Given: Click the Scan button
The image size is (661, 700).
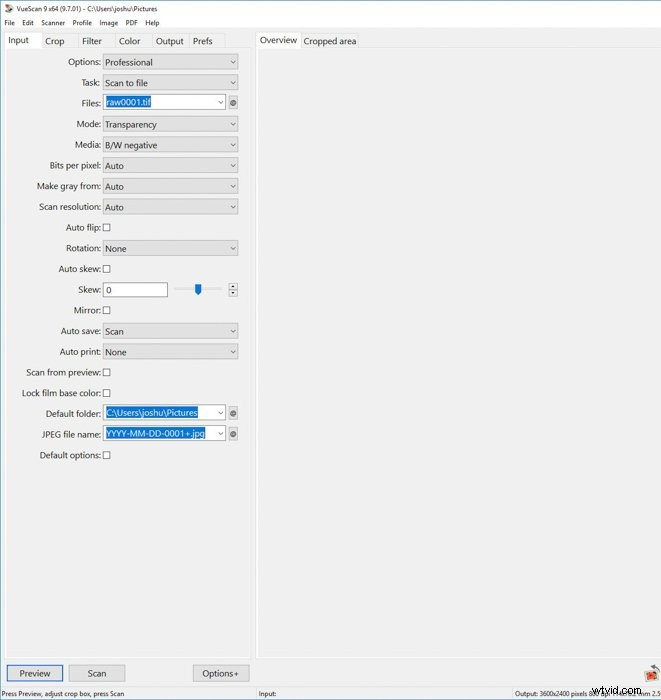Looking at the screenshot, I should [97, 673].
